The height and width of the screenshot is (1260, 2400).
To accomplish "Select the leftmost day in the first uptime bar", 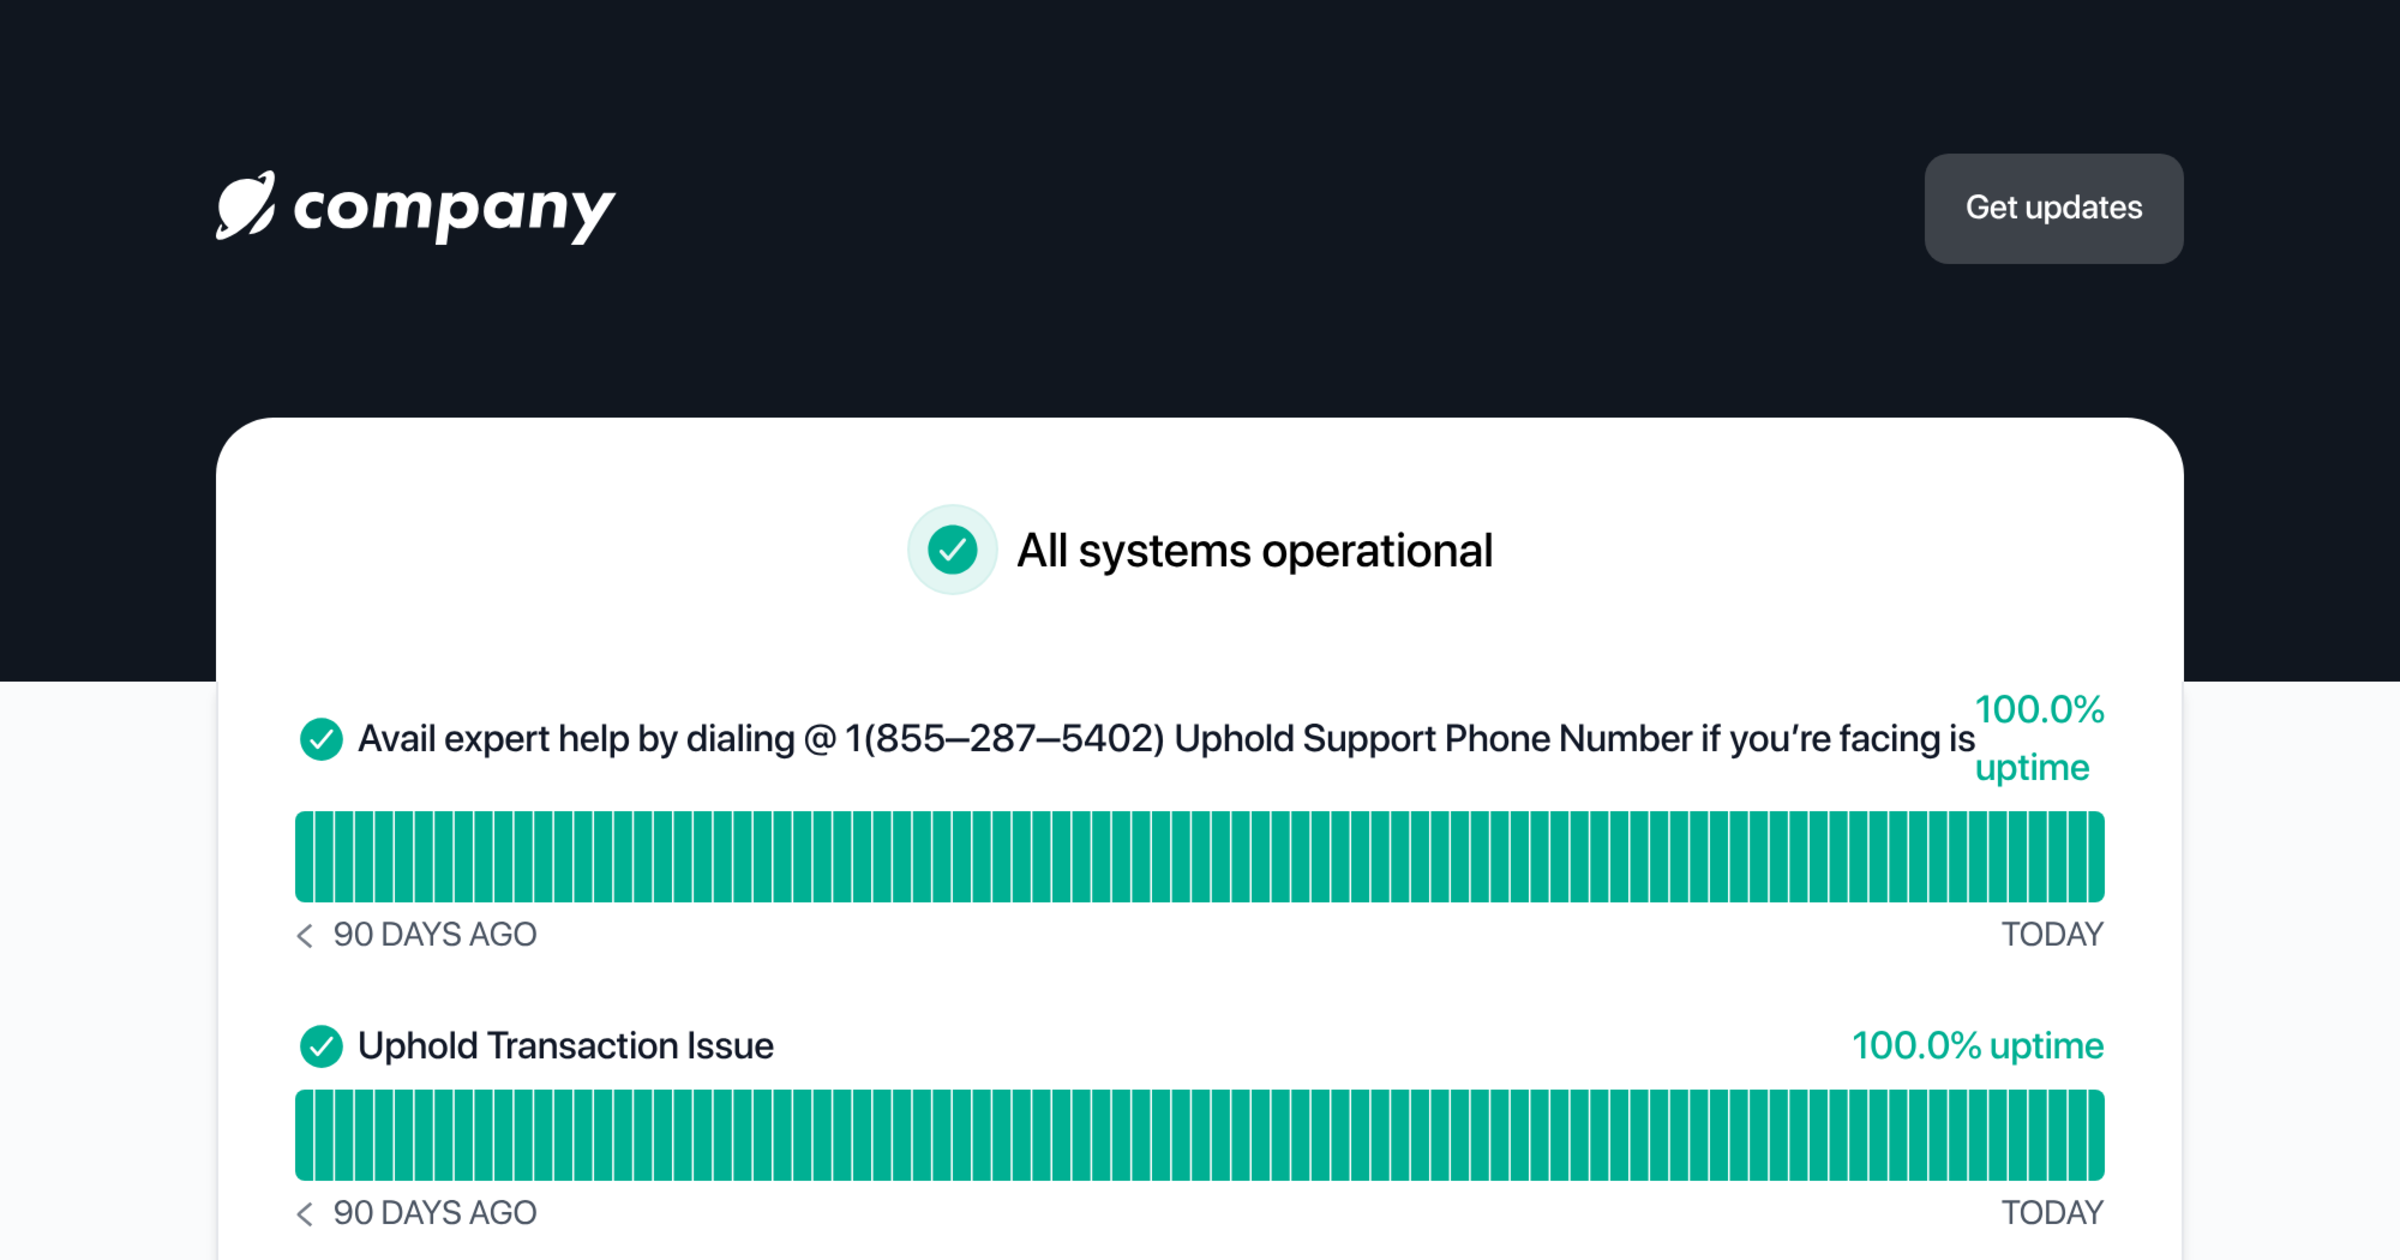I will 304,857.
